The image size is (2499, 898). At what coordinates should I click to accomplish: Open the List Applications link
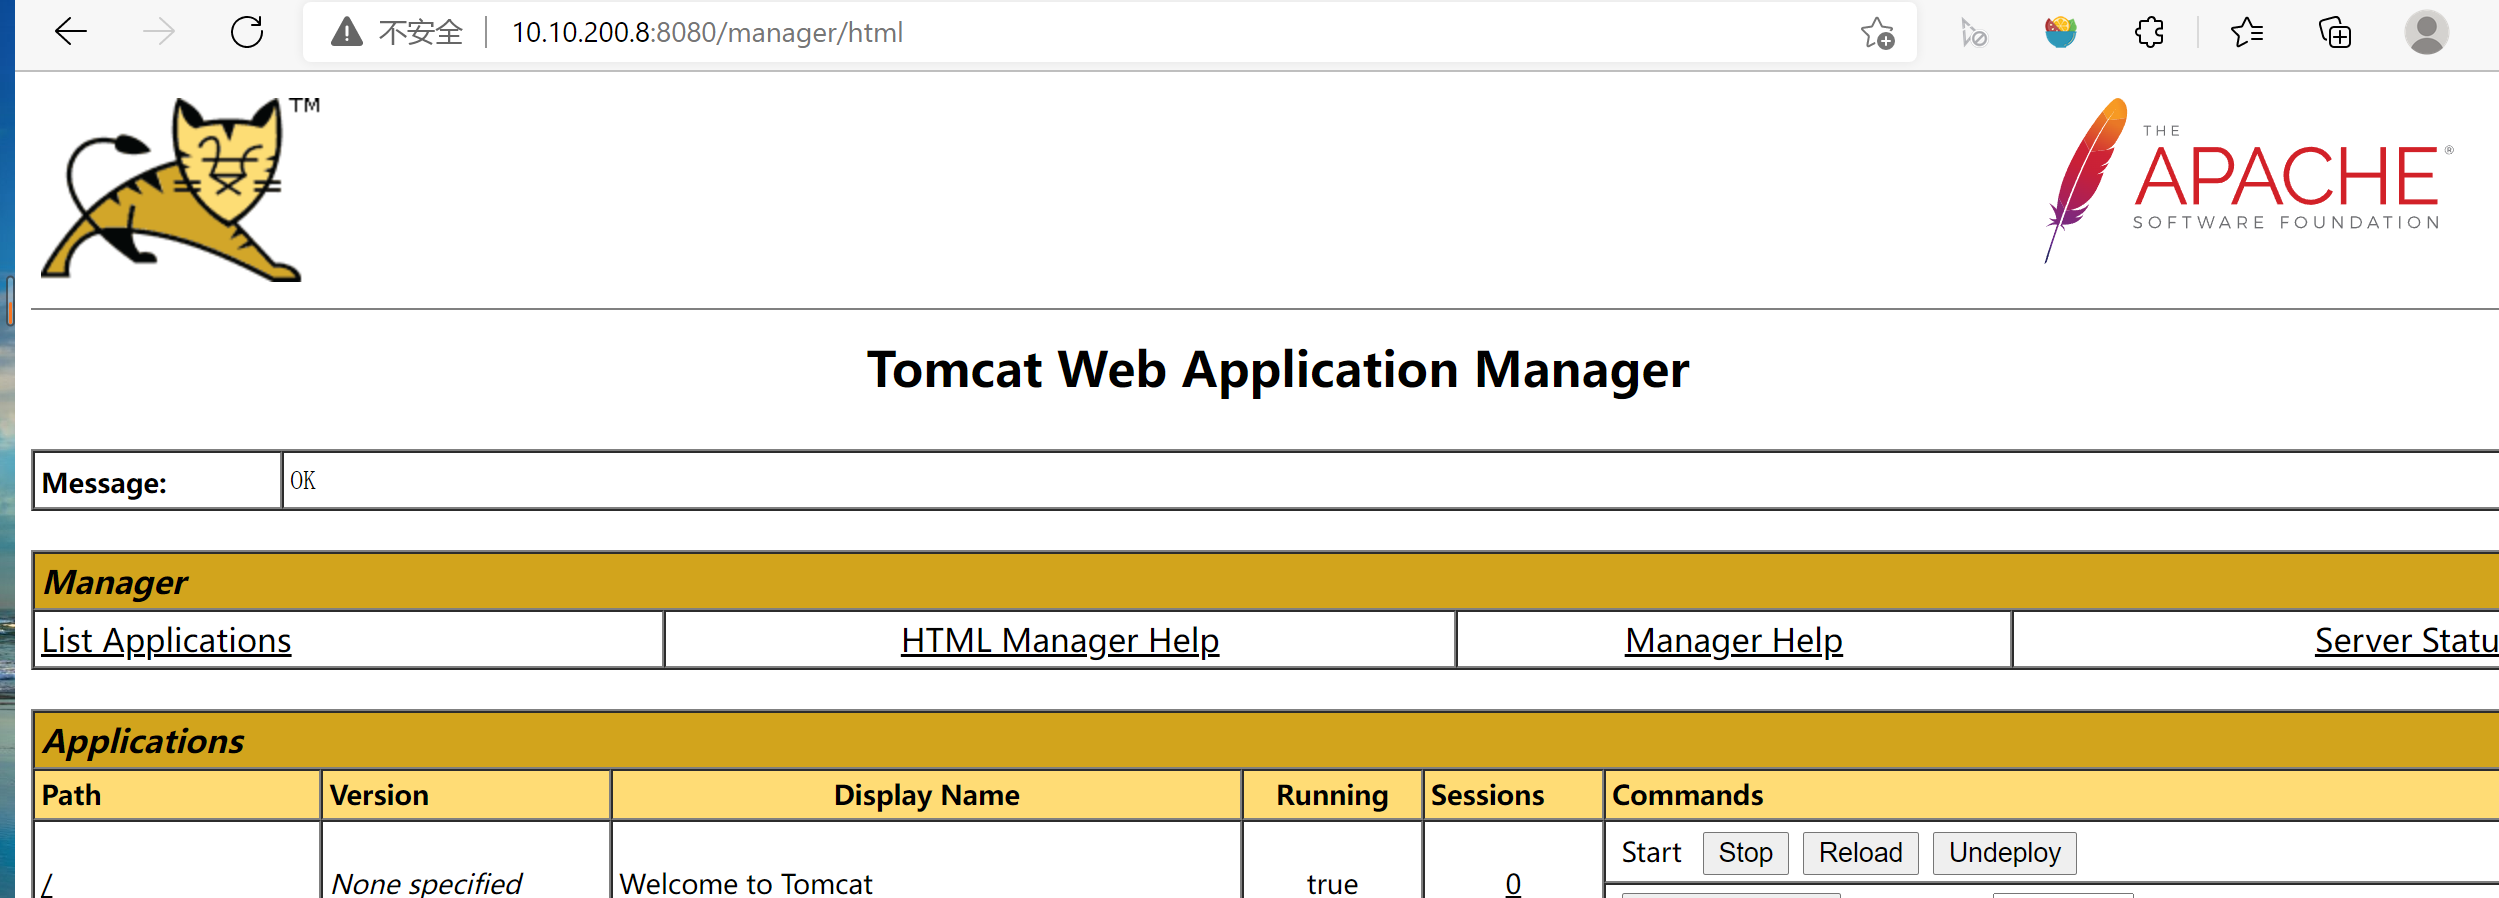click(166, 640)
